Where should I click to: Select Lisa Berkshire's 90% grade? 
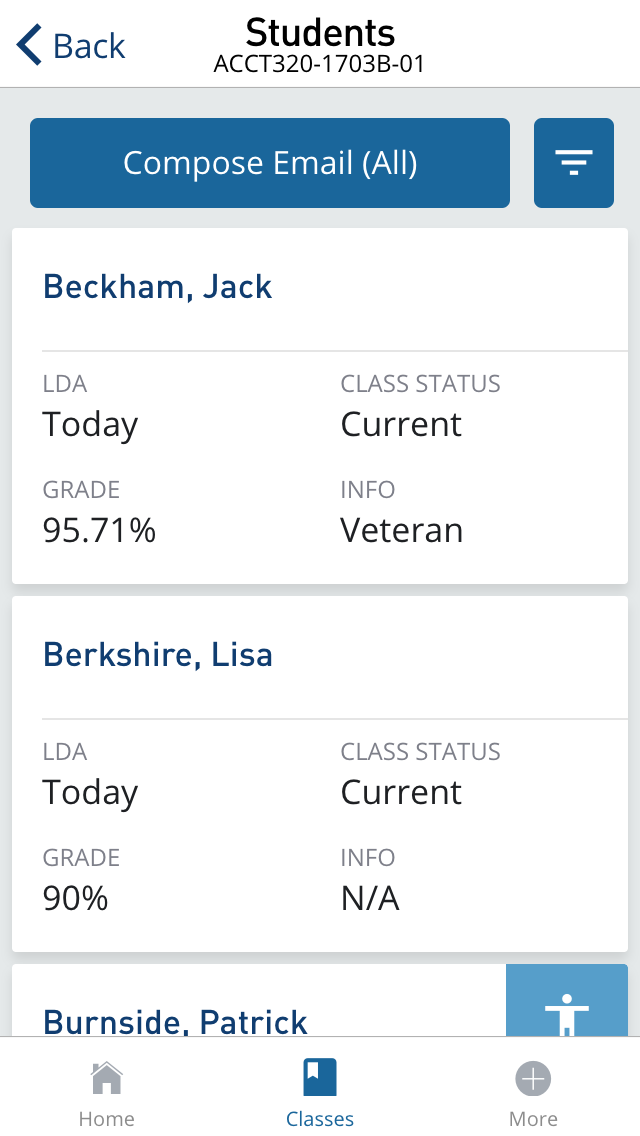click(x=76, y=898)
